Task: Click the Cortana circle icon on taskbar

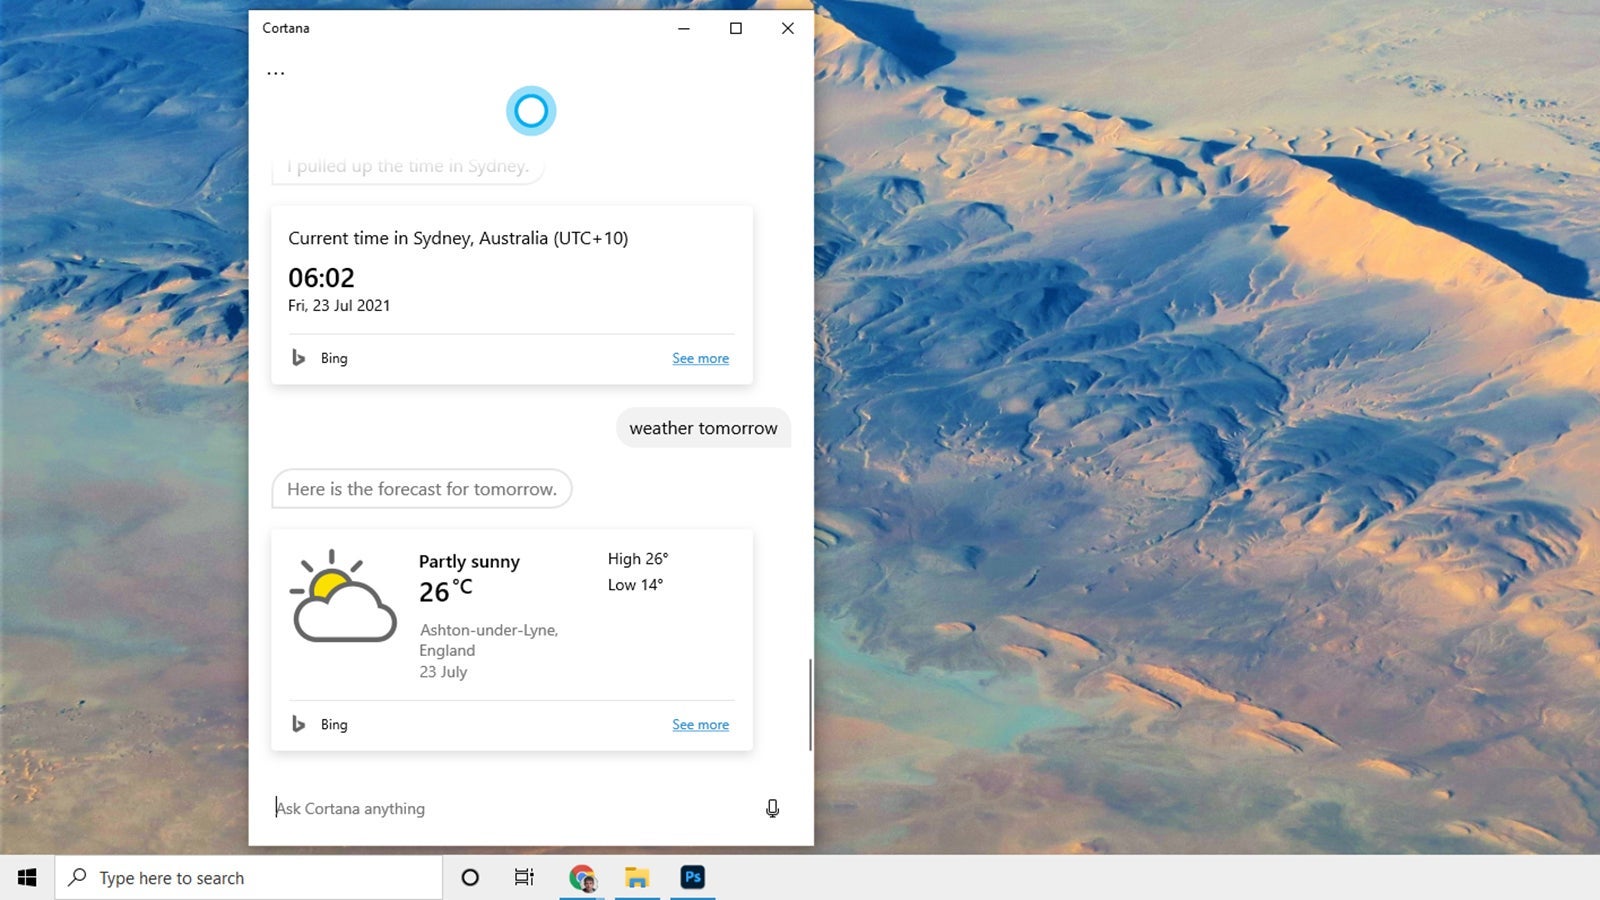Action: (469, 877)
